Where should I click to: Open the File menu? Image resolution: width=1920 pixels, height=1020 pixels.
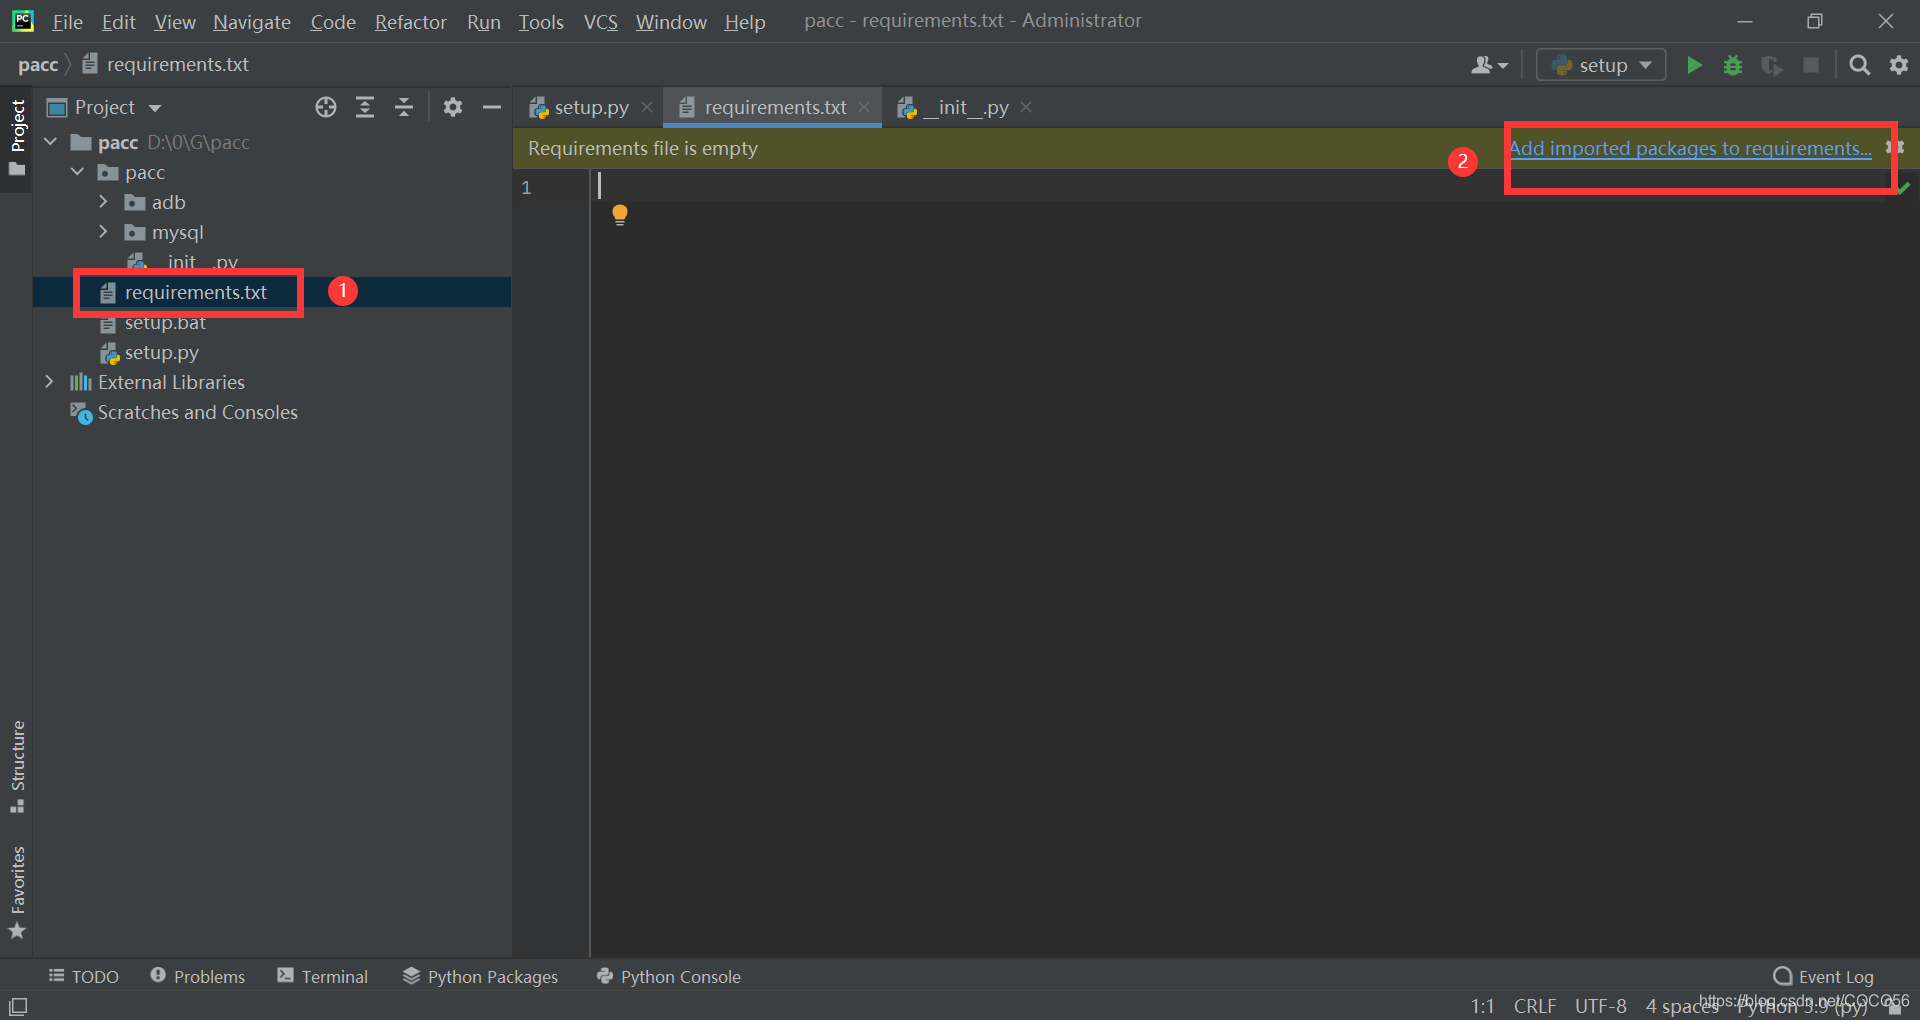click(x=67, y=21)
